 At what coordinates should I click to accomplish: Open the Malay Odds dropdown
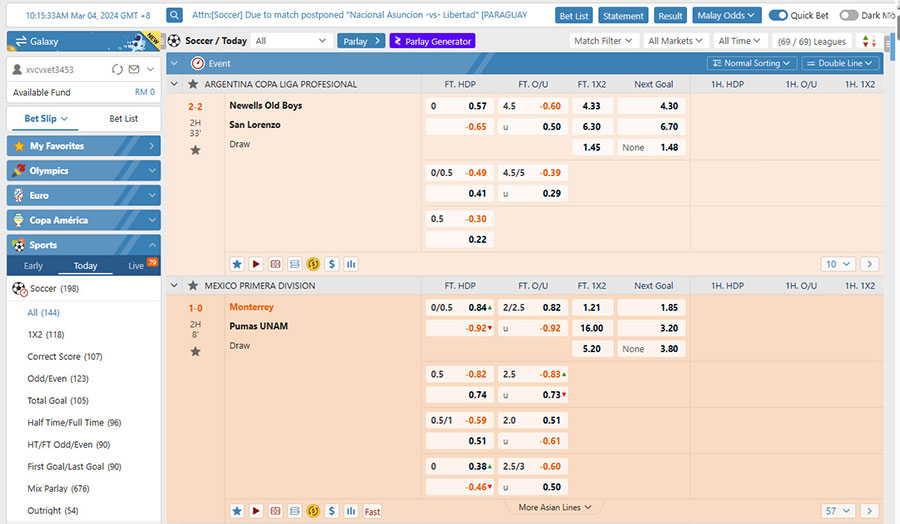[x=727, y=16]
